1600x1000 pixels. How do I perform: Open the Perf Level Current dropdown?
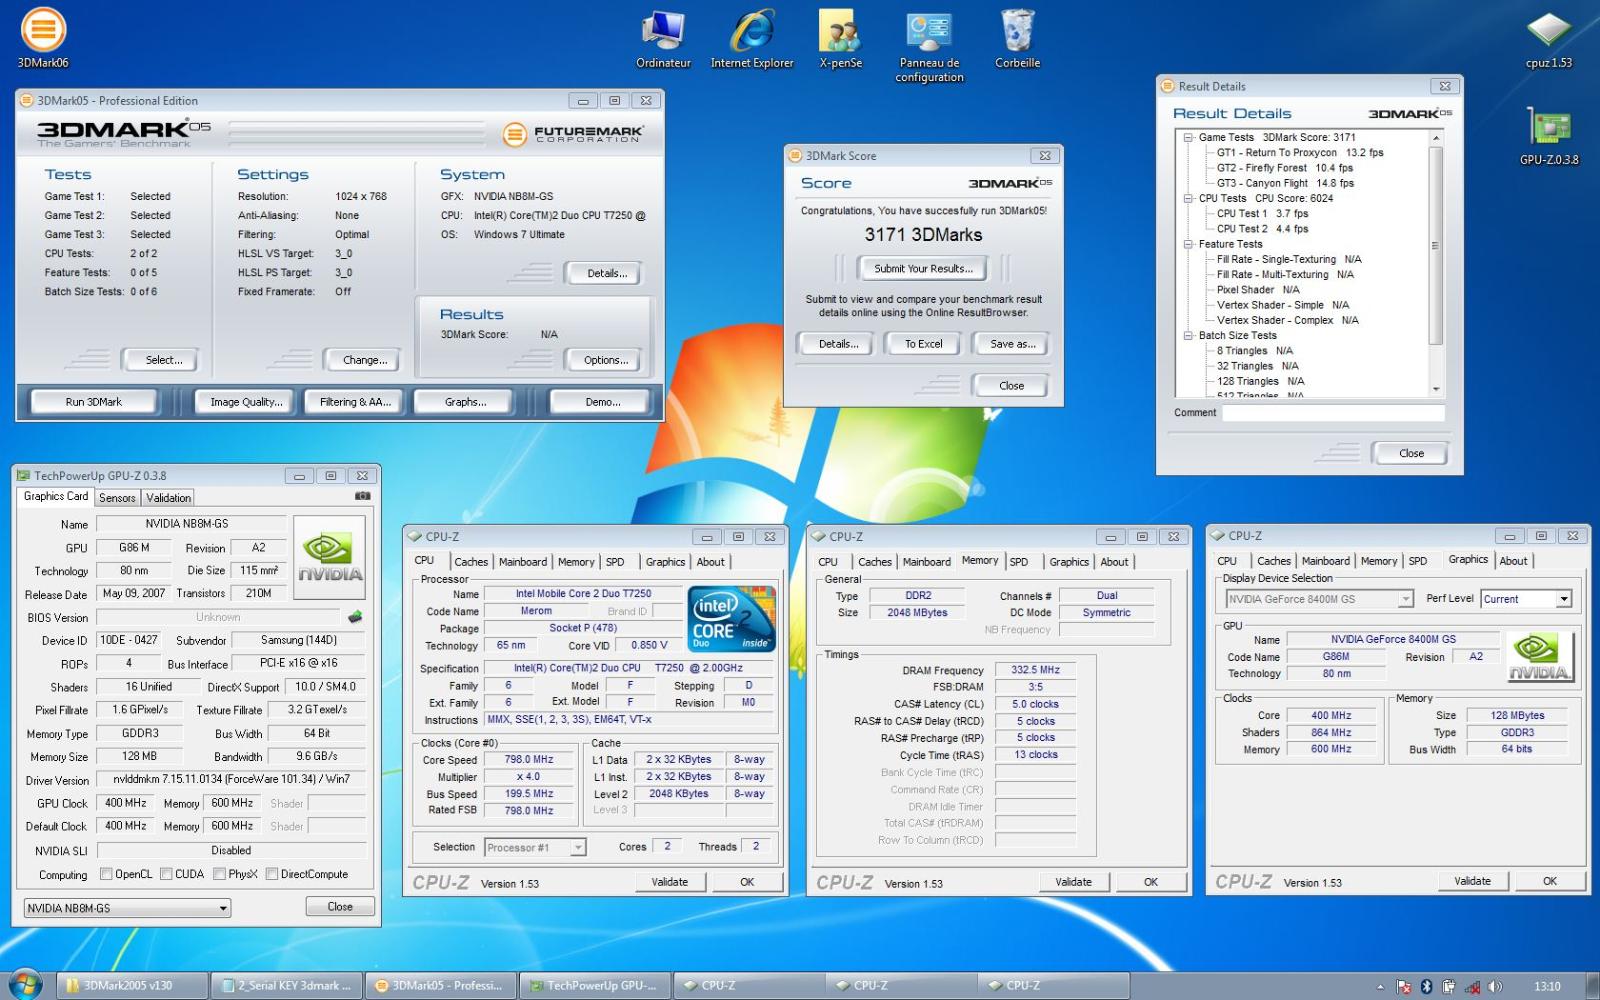tap(1526, 599)
